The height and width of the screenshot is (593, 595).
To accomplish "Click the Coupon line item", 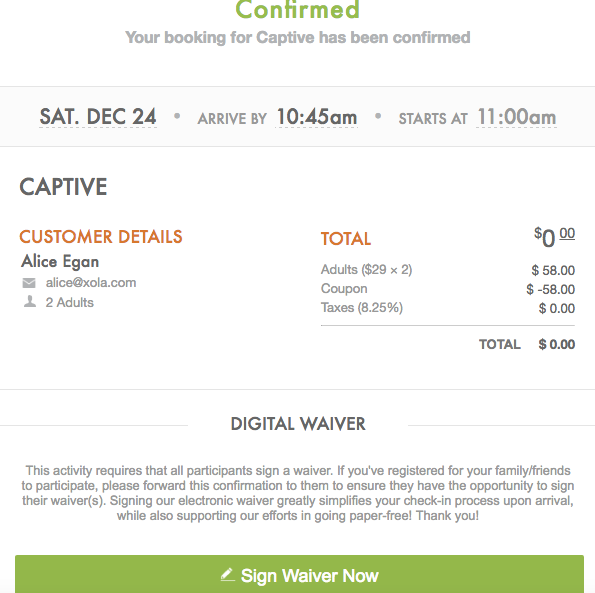I will pyautogui.click(x=344, y=289).
